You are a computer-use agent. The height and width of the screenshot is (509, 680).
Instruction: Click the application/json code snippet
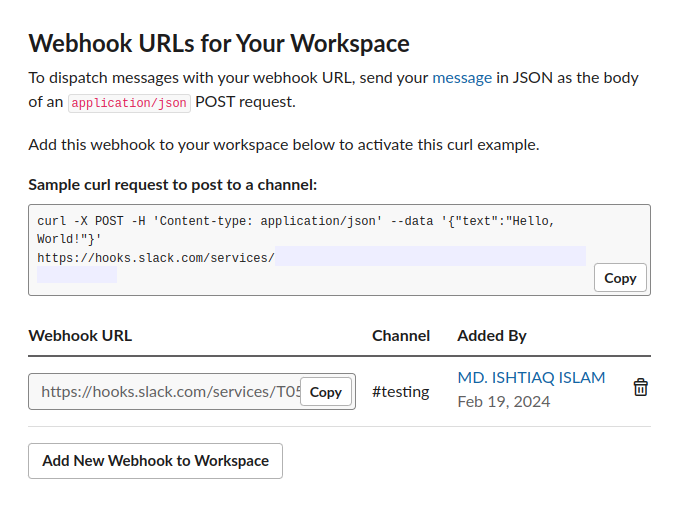click(129, 102)
